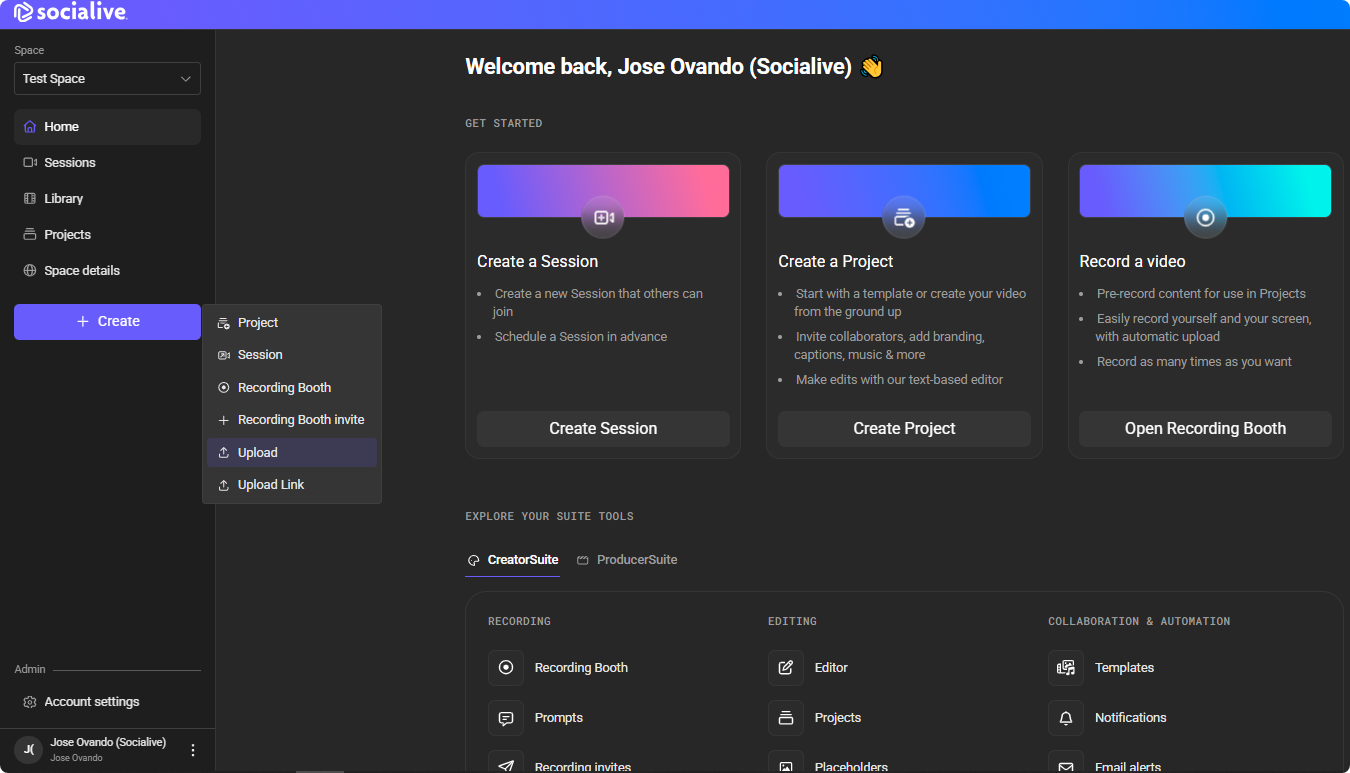
Task: Click the plus icon beside Recording Booth invite
Action: point(224,420)
